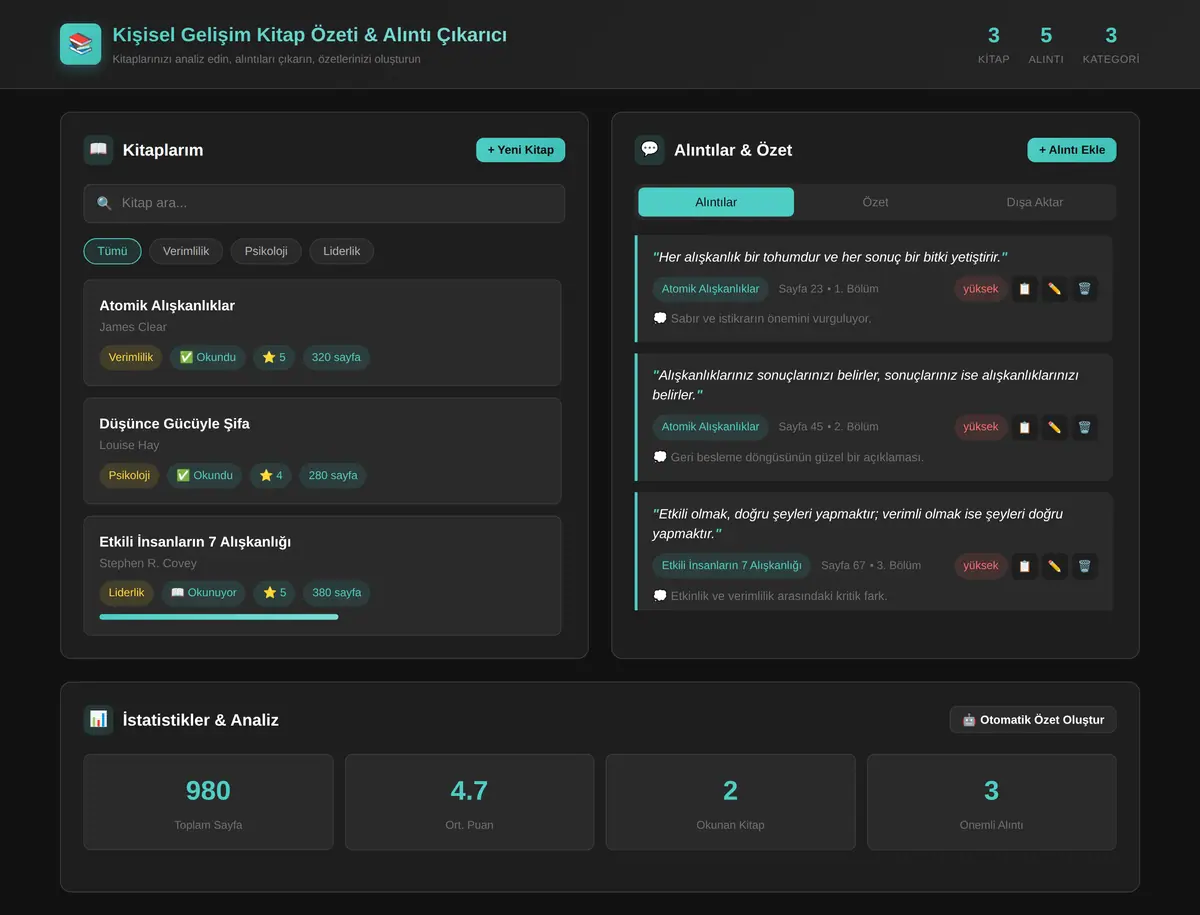Viewport: 1200px width, 915px height.
Task: Click the speech bubble icon beside Alıntılar & Özet
Action: click(x=650, y=150)
